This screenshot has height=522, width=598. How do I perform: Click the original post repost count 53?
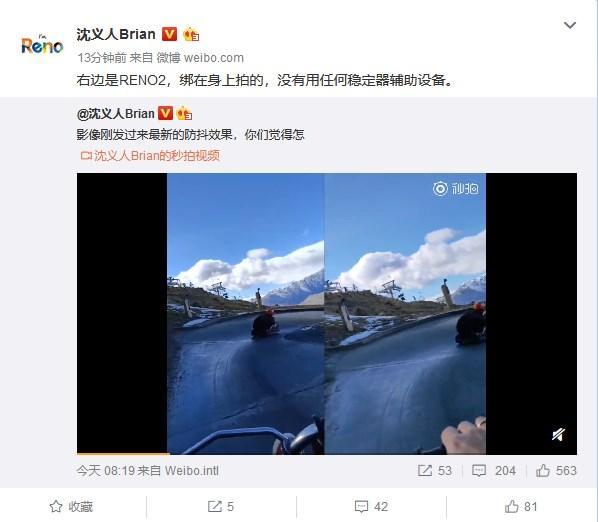pyautogui.click(x=435, y=471)
